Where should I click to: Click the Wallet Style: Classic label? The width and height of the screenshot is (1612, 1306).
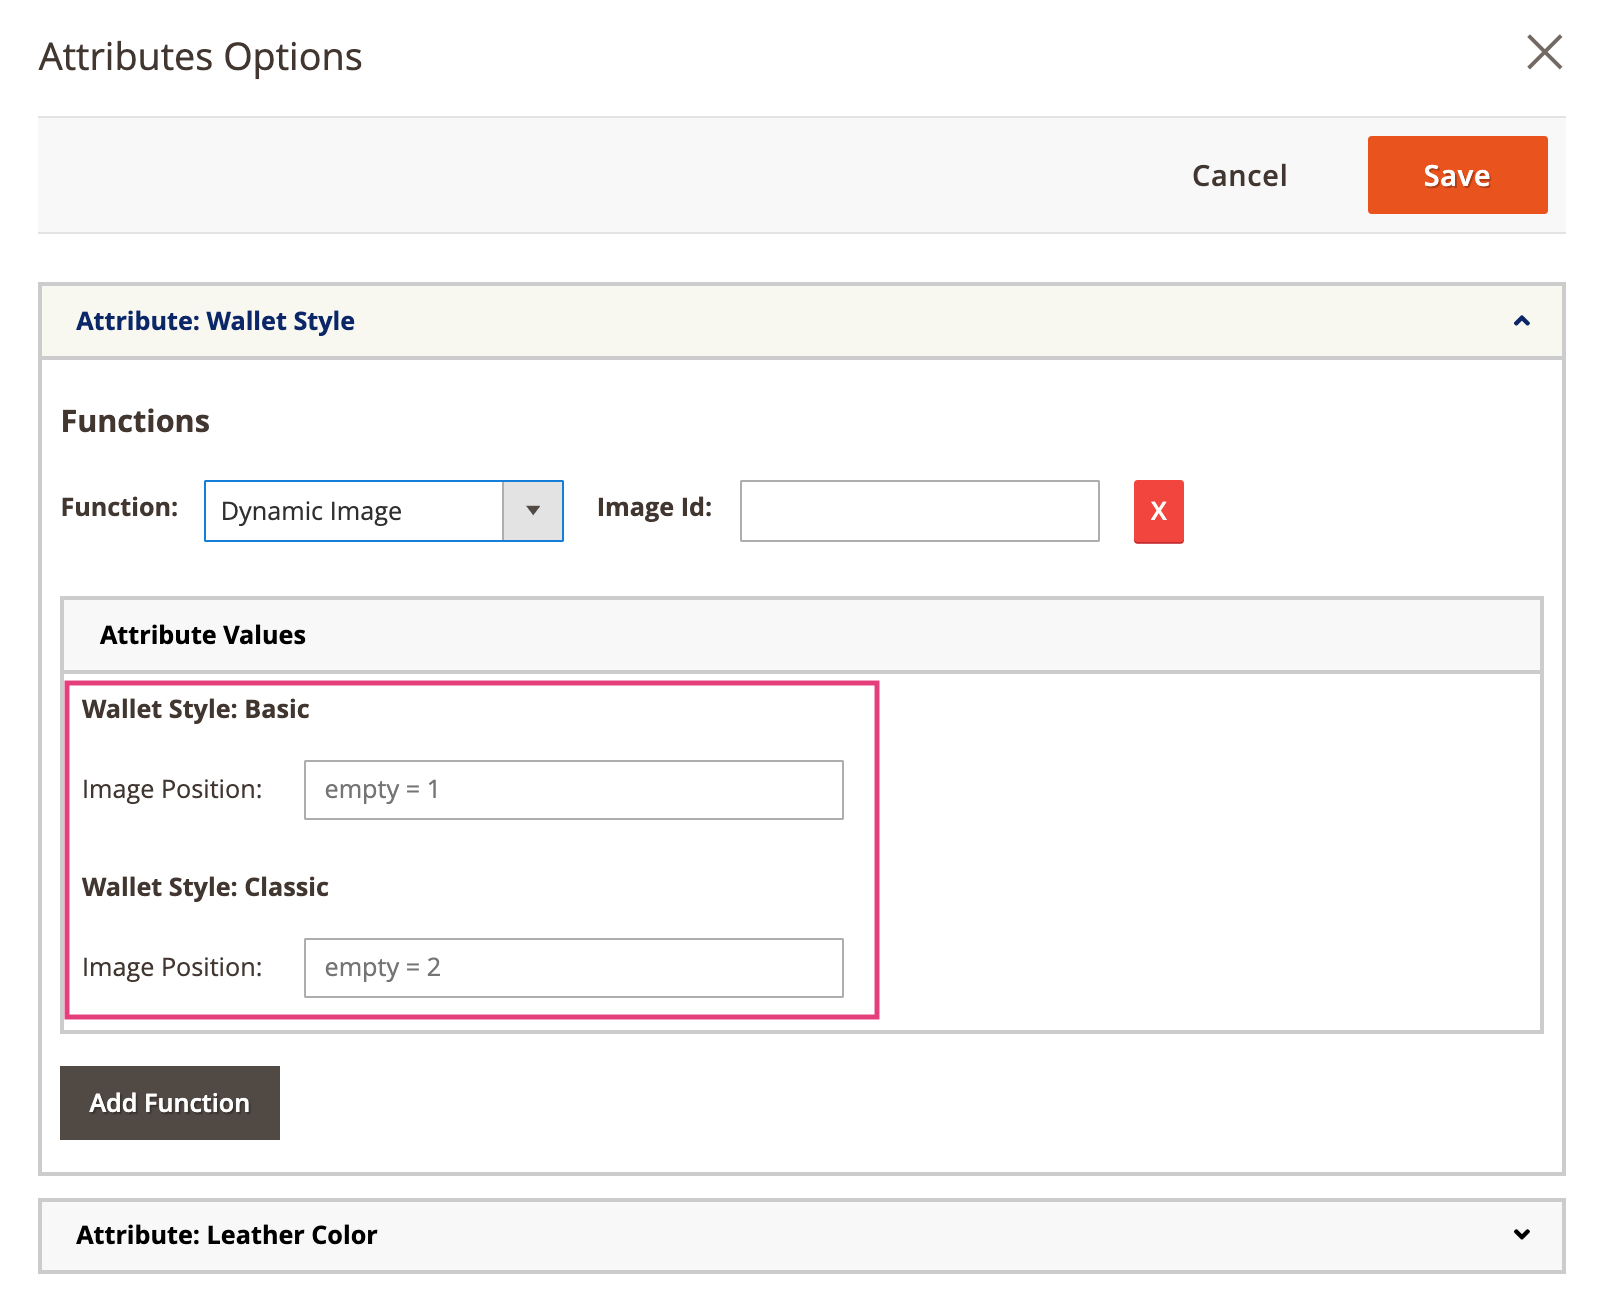click(x=205, y=886)
